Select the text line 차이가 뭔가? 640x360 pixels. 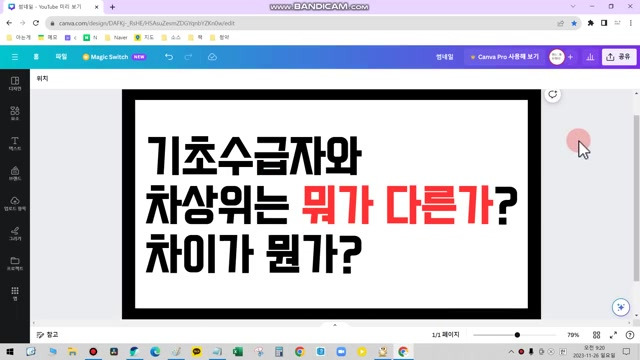tap(254, 253)
